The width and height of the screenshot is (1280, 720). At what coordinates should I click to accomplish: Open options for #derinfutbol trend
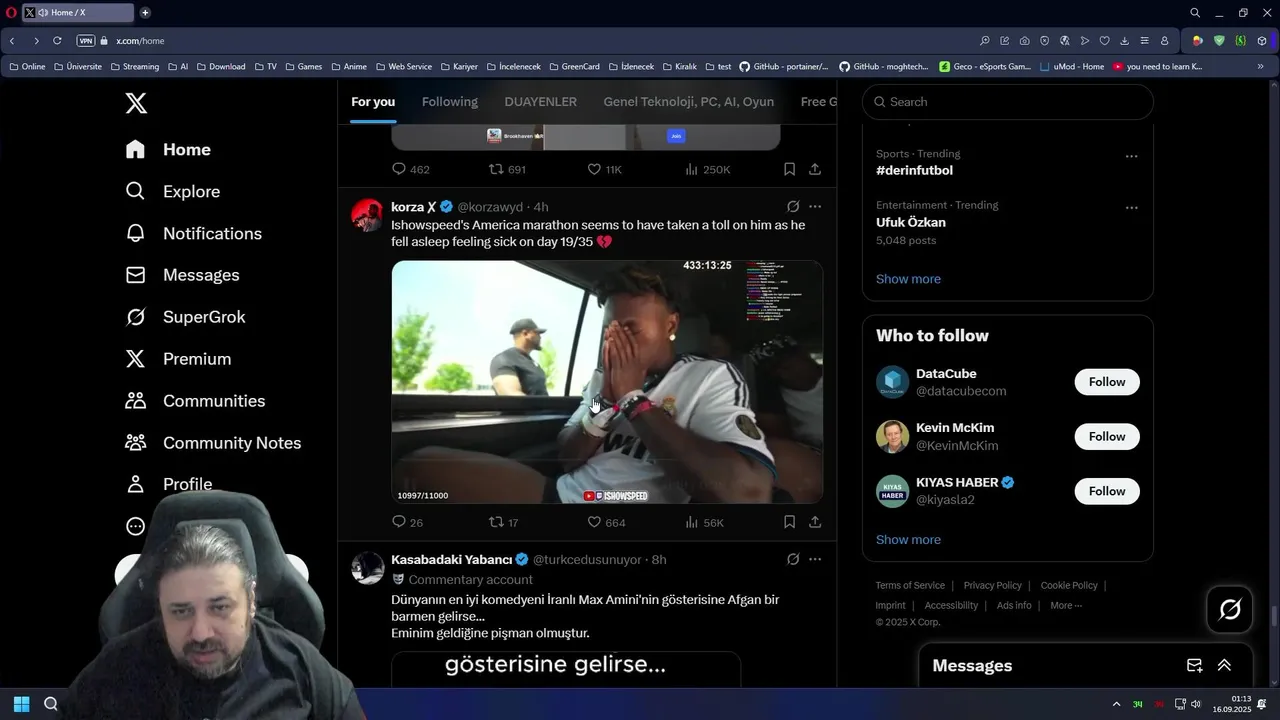coord(1132,157)
